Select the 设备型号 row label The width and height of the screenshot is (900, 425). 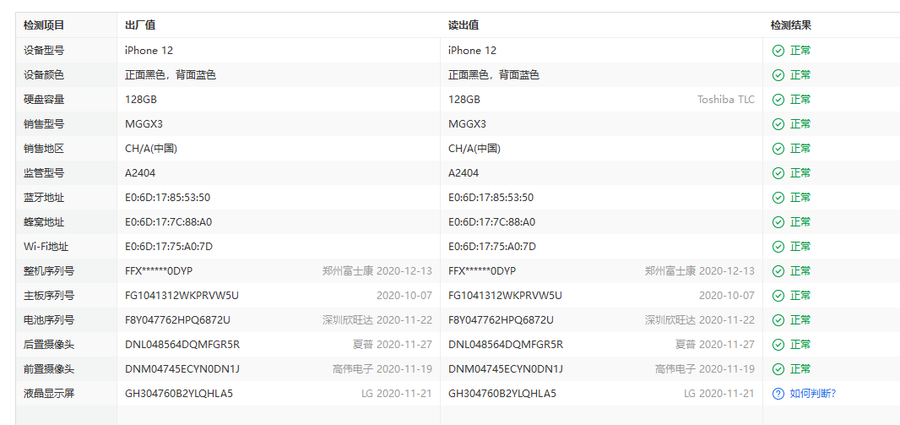tap(44, 51)
